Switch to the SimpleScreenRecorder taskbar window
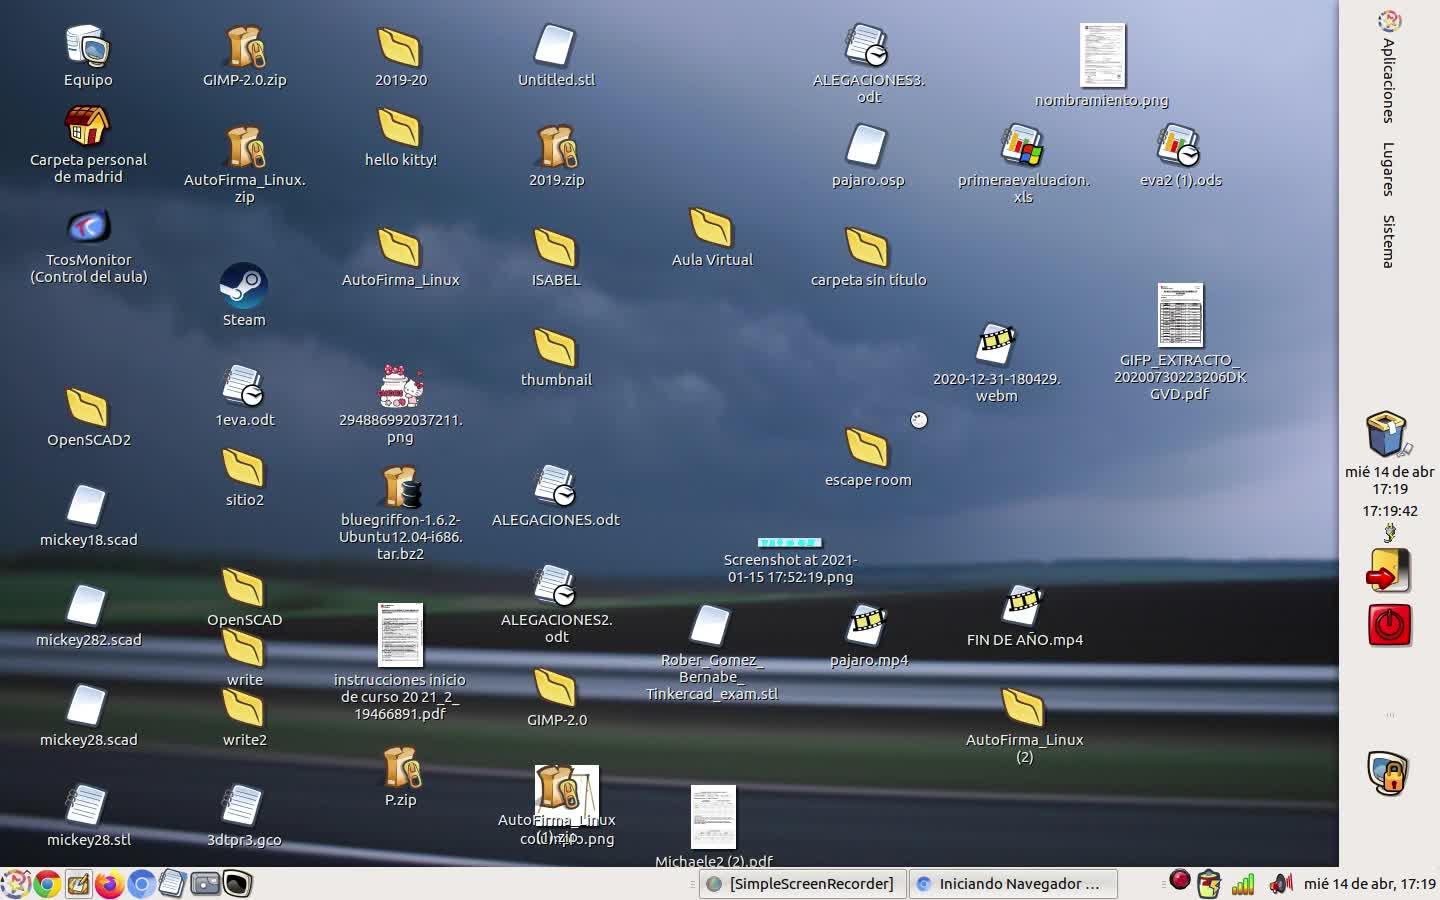 coord(802,884)
